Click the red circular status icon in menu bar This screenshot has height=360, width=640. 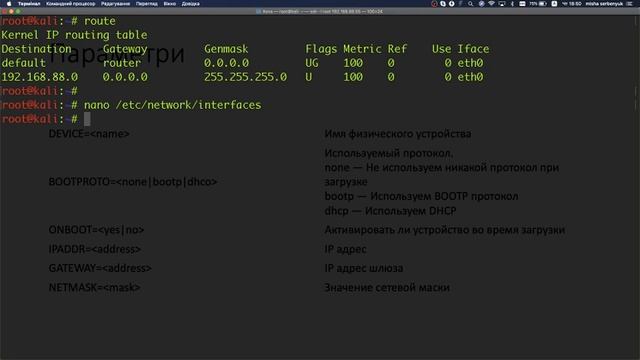434,4
